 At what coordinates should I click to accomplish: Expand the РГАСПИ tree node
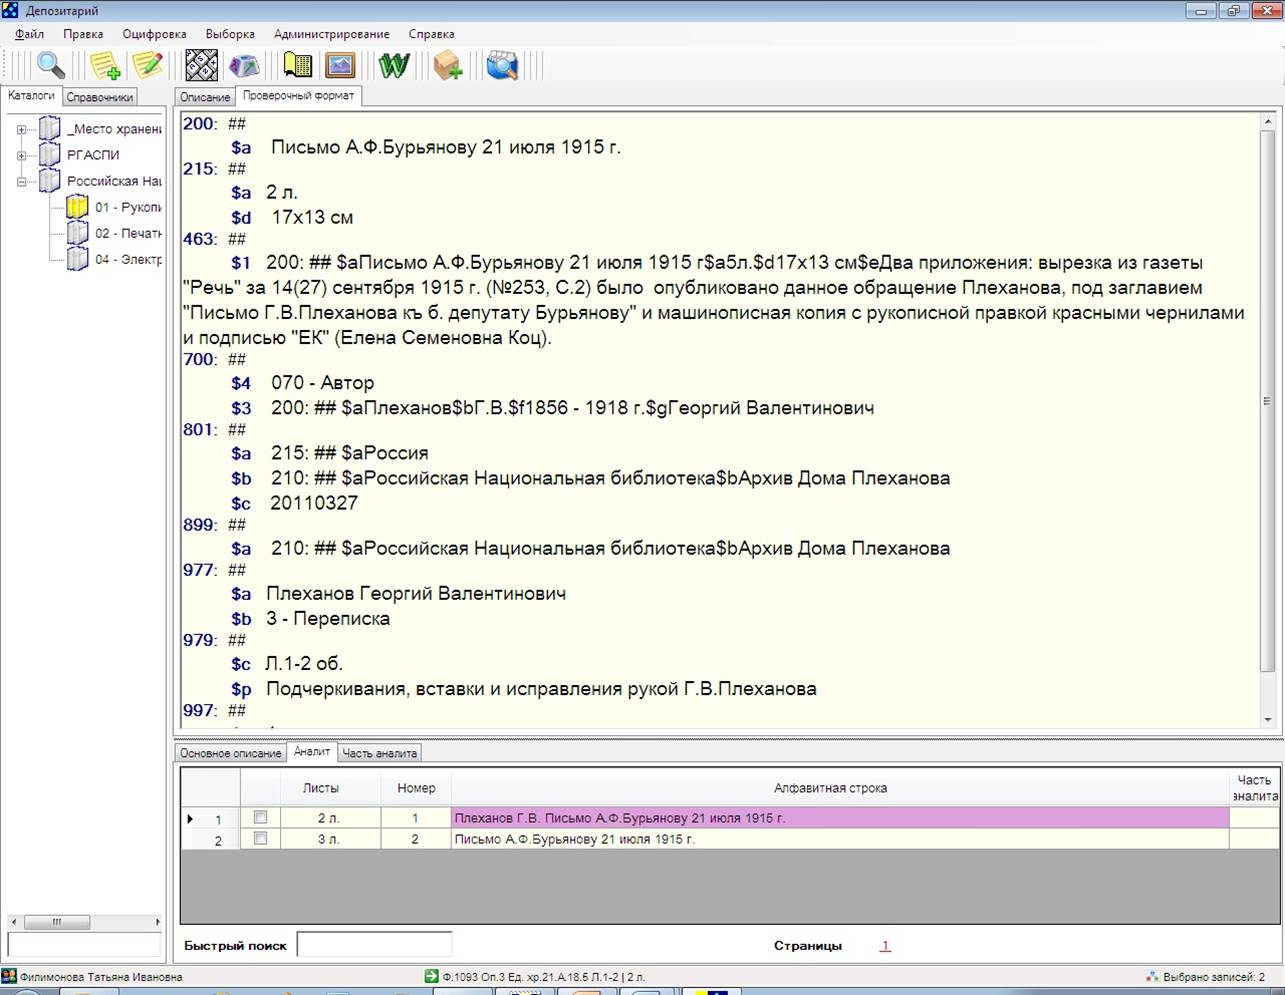pos(22,155)
